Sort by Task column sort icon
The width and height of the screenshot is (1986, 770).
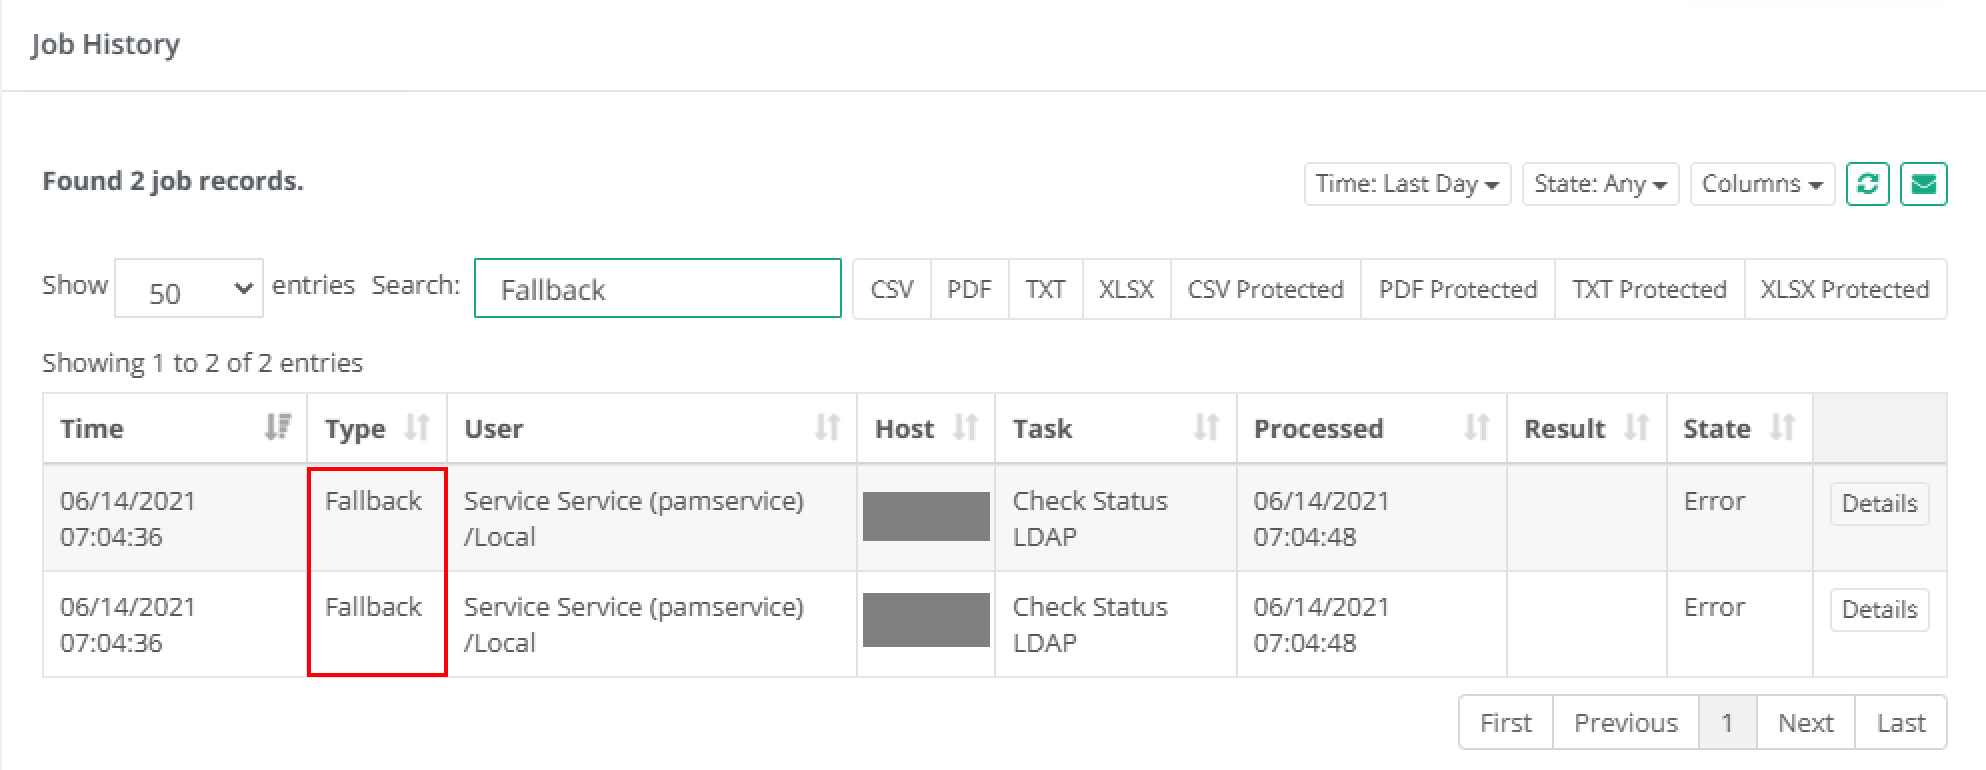click(1207, 428)
